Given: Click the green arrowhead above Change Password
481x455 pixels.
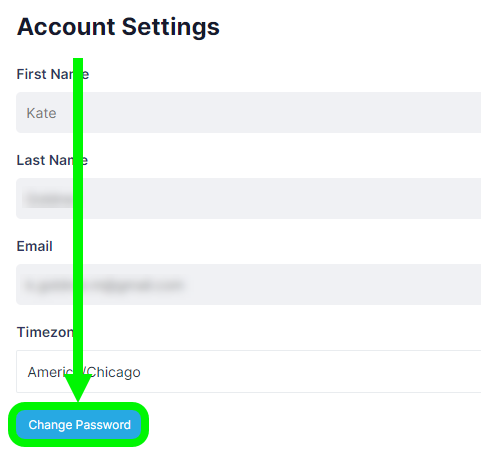Looking at the screenshot, I should (78, 387).
